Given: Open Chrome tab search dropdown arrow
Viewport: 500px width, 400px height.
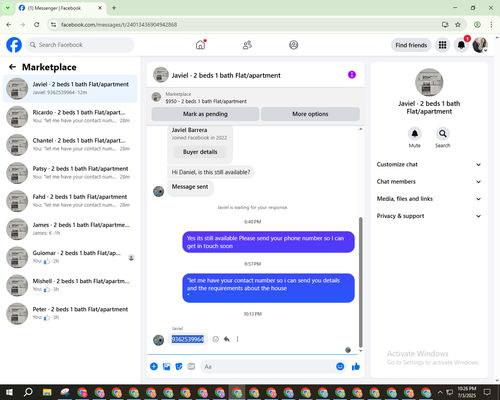Looking at the screenshot, I should [8, 8].
